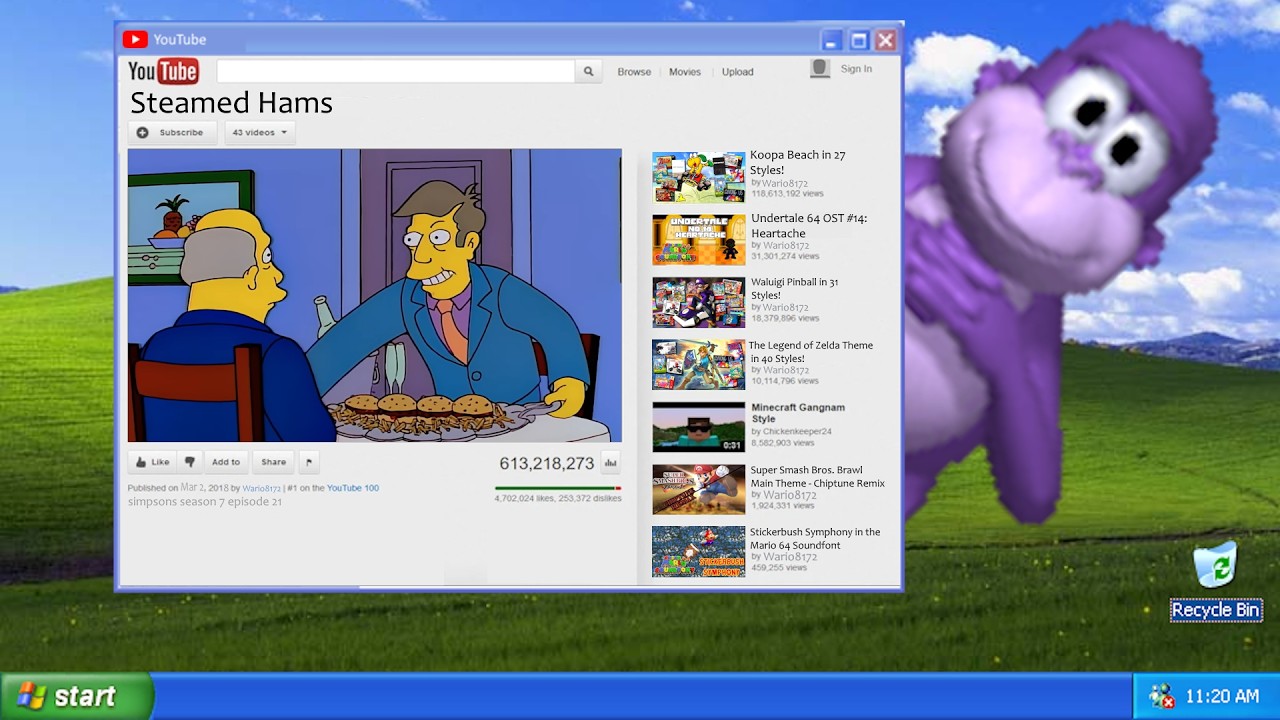Open the Windows start menu
1280x720 pixels.
[x=76, y=696]
